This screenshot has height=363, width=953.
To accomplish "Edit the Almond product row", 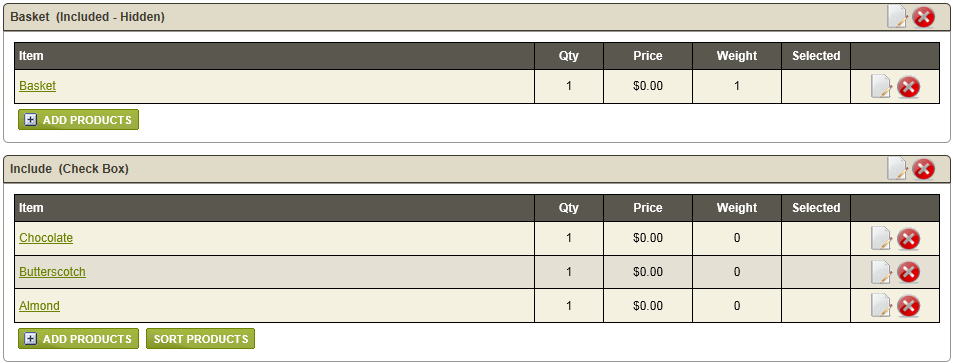I will [882, 305].
